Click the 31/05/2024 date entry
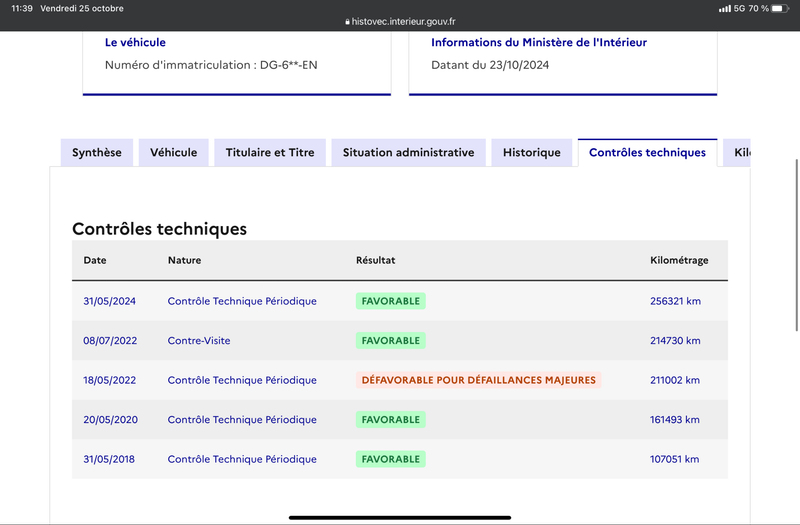 point(110,301)
